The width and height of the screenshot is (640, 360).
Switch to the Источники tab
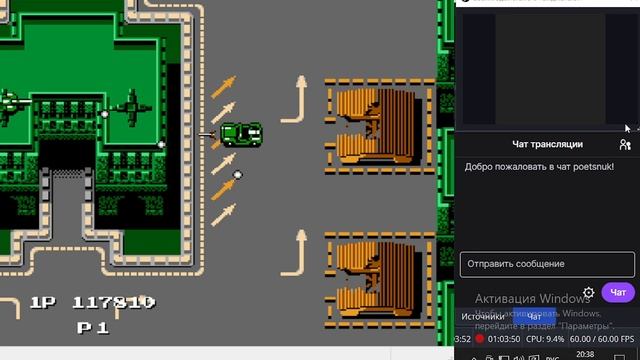(x=483, y=316)
